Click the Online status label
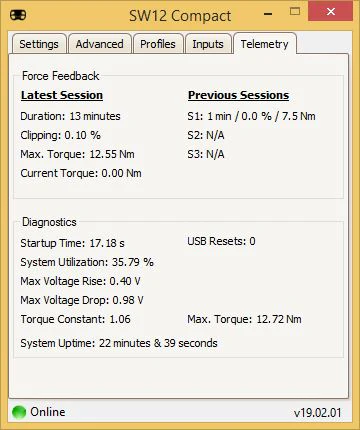Screen dimensions: 360x430 pyautogui.click(x=48, y=412)
